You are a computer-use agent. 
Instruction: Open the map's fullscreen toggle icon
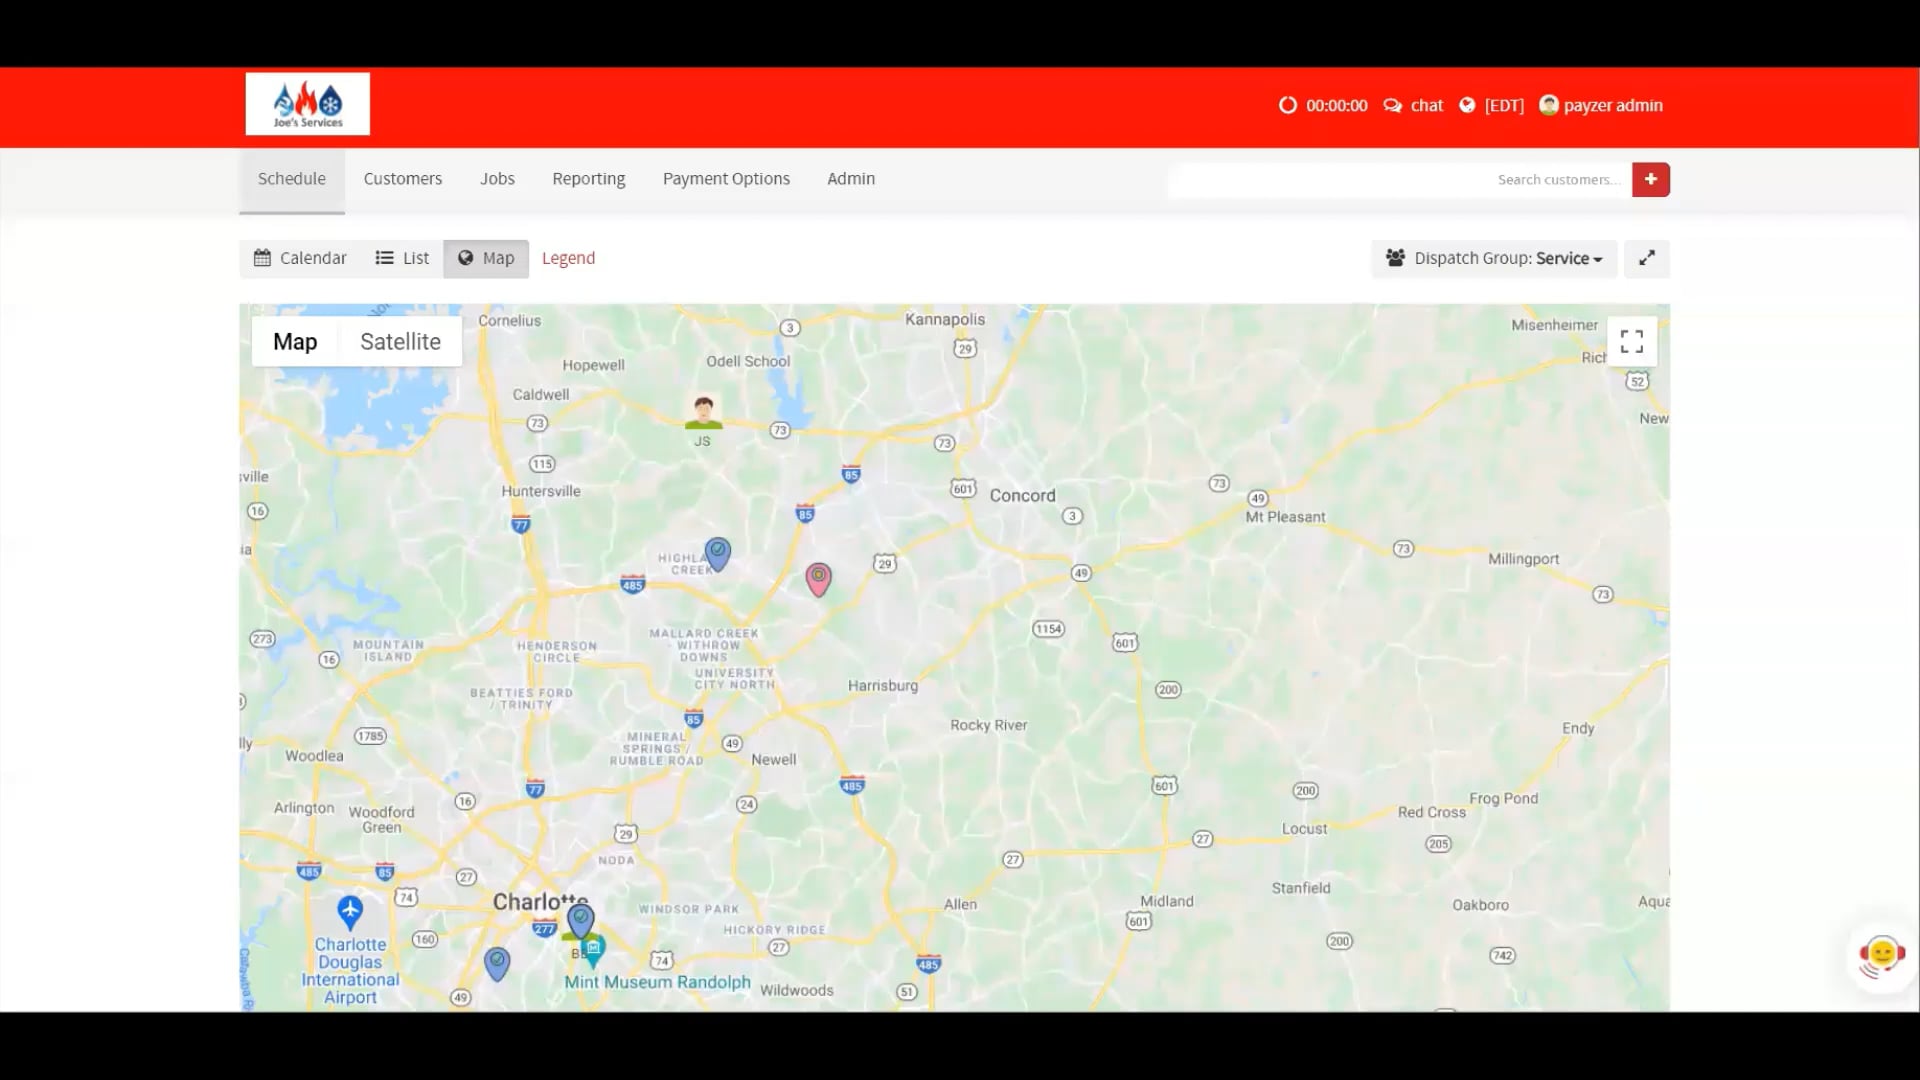click(x=1632, y=341)
